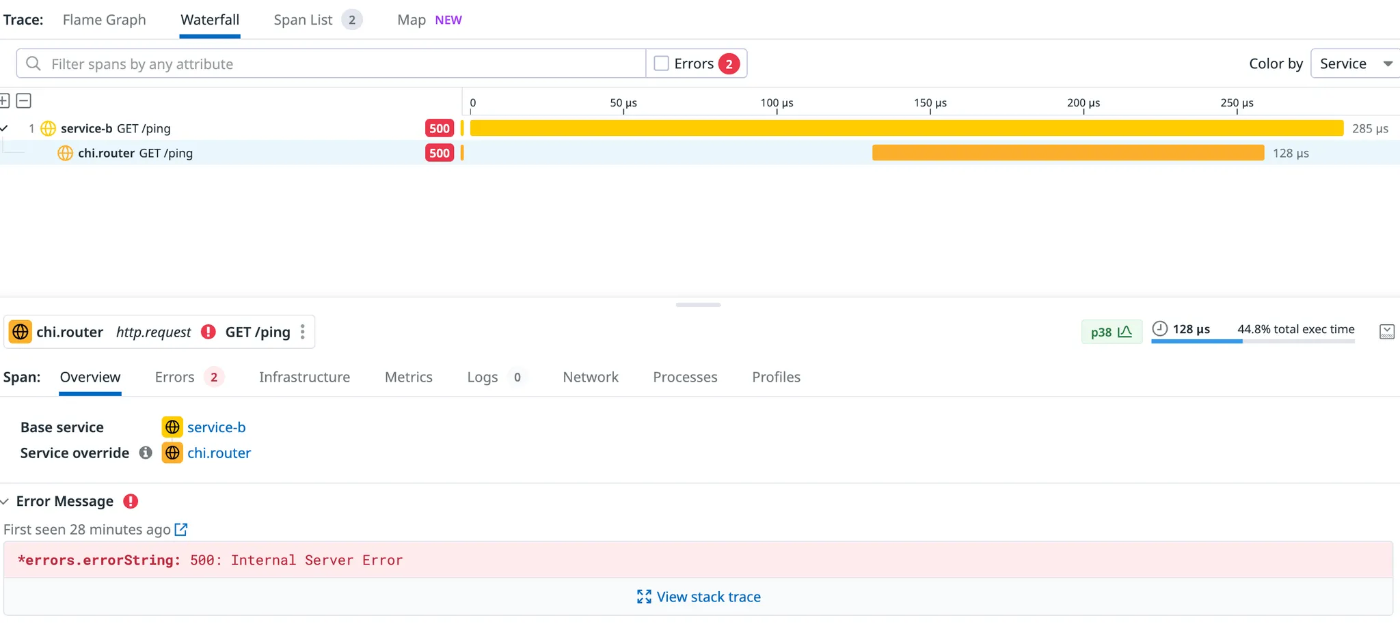Switch to the Flame Graph view
1400x626 pixels.
tap(104, 20)
